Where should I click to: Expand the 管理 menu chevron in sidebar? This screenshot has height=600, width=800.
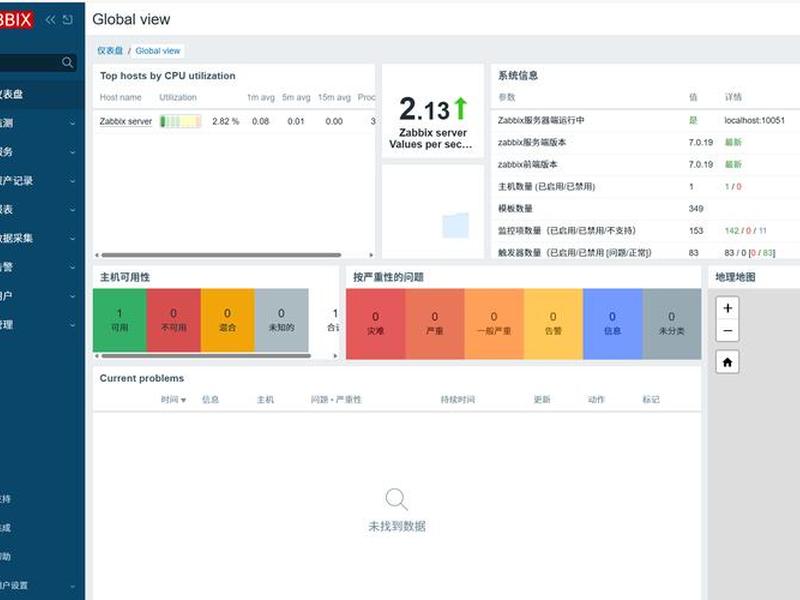(72, 324)
